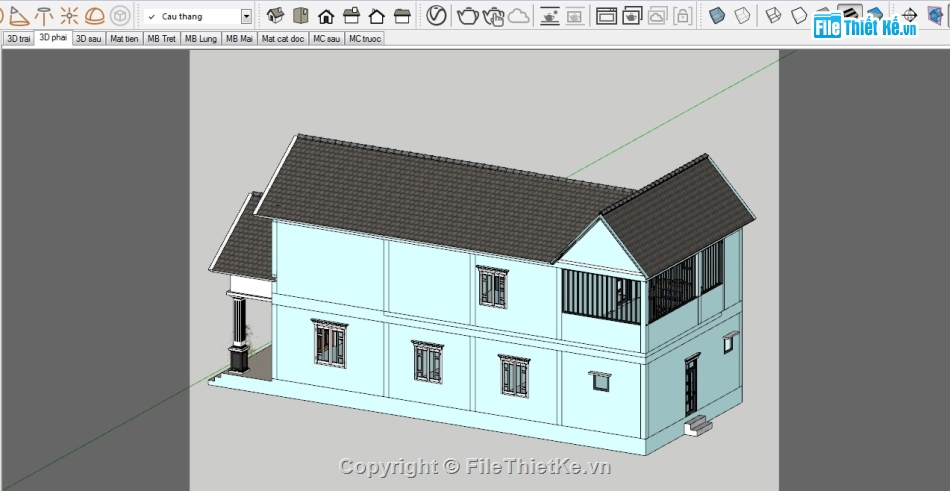Switch to Iso view house icon
The width and height of the screenshot is (950, 491).
point(276,16)
